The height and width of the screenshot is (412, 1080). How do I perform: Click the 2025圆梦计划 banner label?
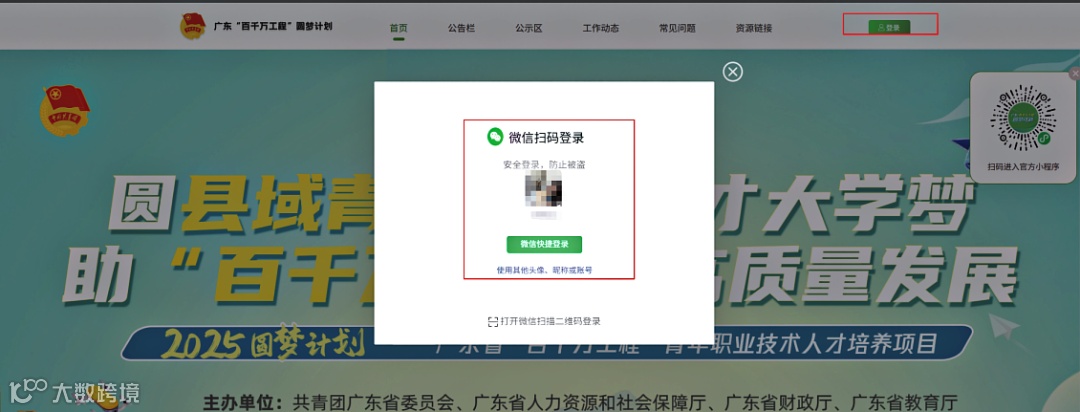[262, 343]
